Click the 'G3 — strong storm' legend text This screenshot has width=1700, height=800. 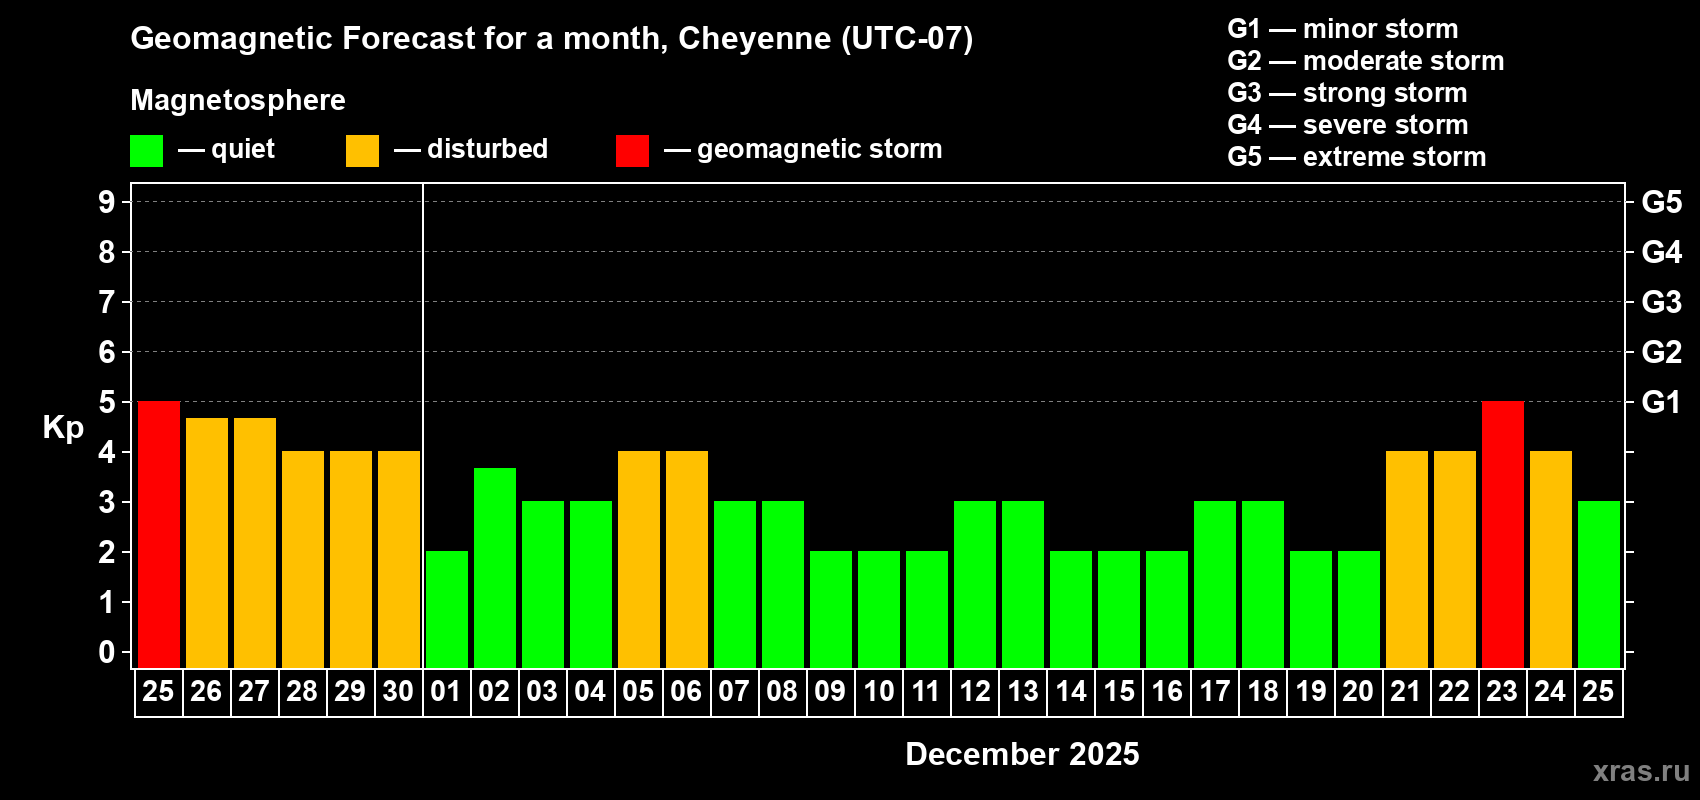(x=1347, y=93)
